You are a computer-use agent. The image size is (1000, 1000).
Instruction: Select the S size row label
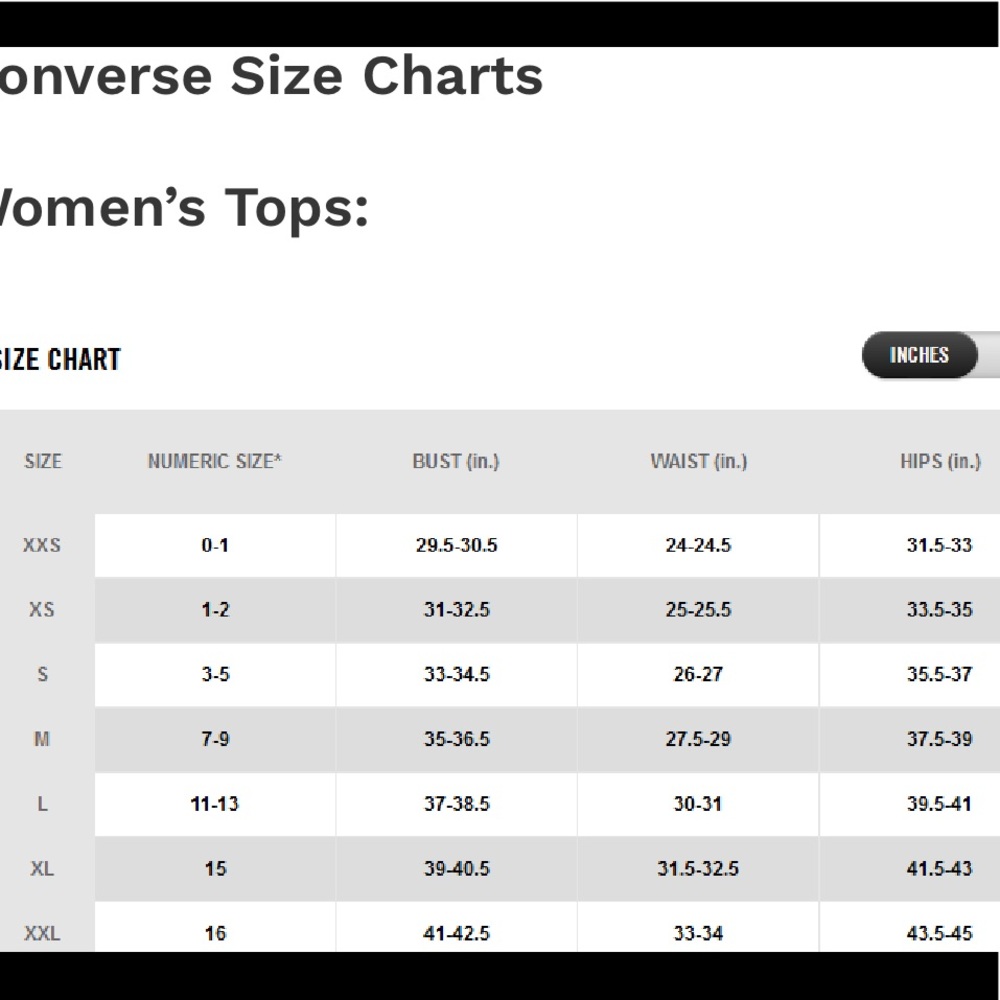coord(43,674)
